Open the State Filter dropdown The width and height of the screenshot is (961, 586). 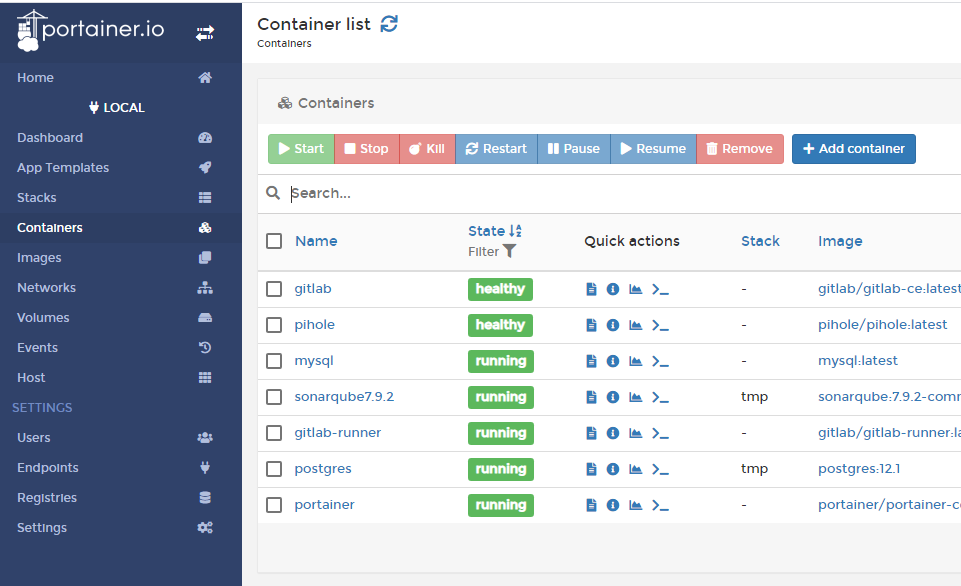(492, 251)
